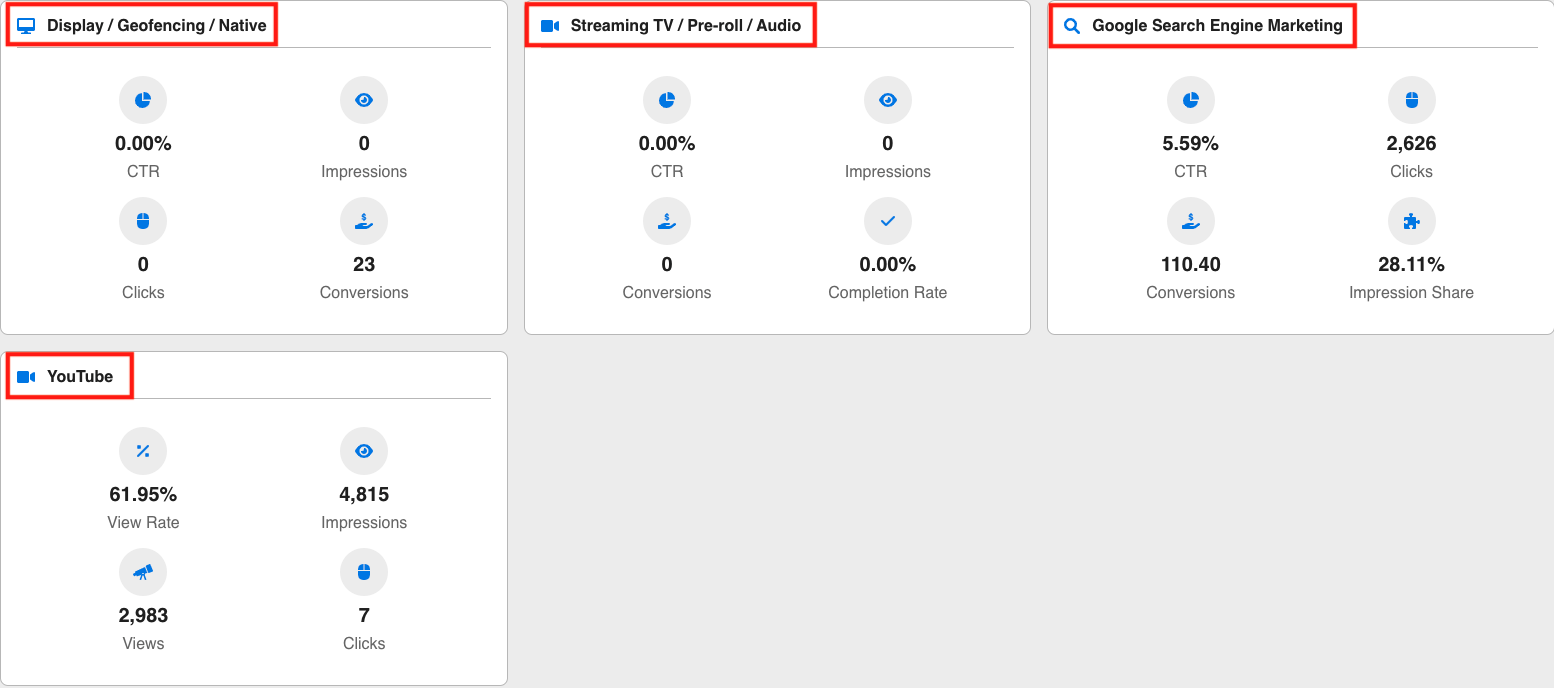
Task: Click the Google Search magnifying glass icon
Action: (x=1072, y=26)
